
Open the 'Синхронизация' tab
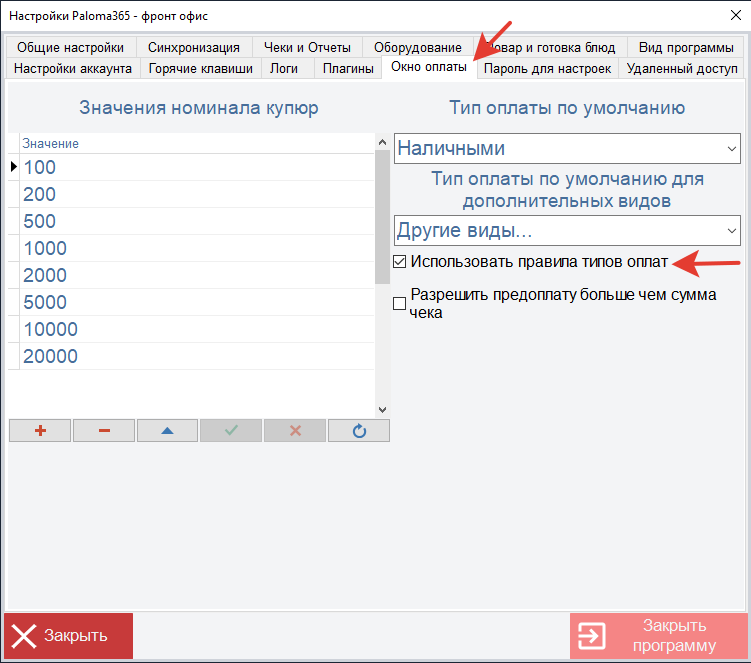pos(193,47)
